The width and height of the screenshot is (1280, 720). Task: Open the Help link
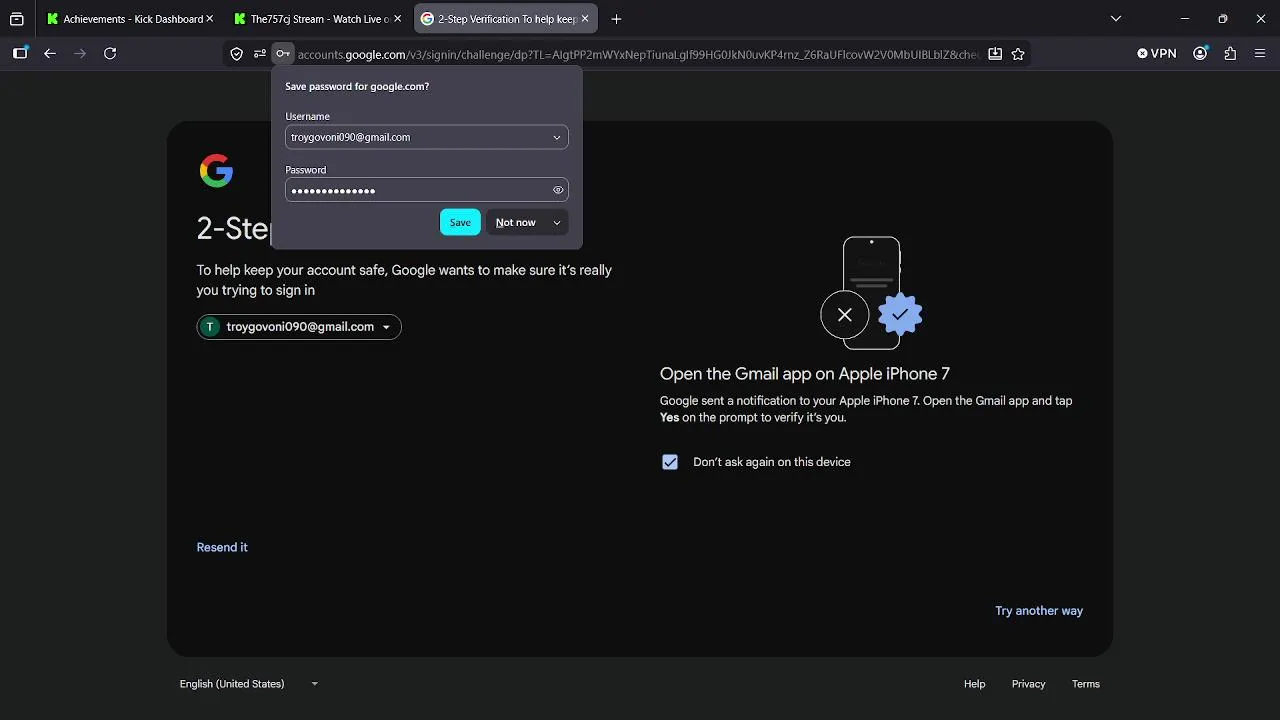pyautogui.click(x=974, y=684)
